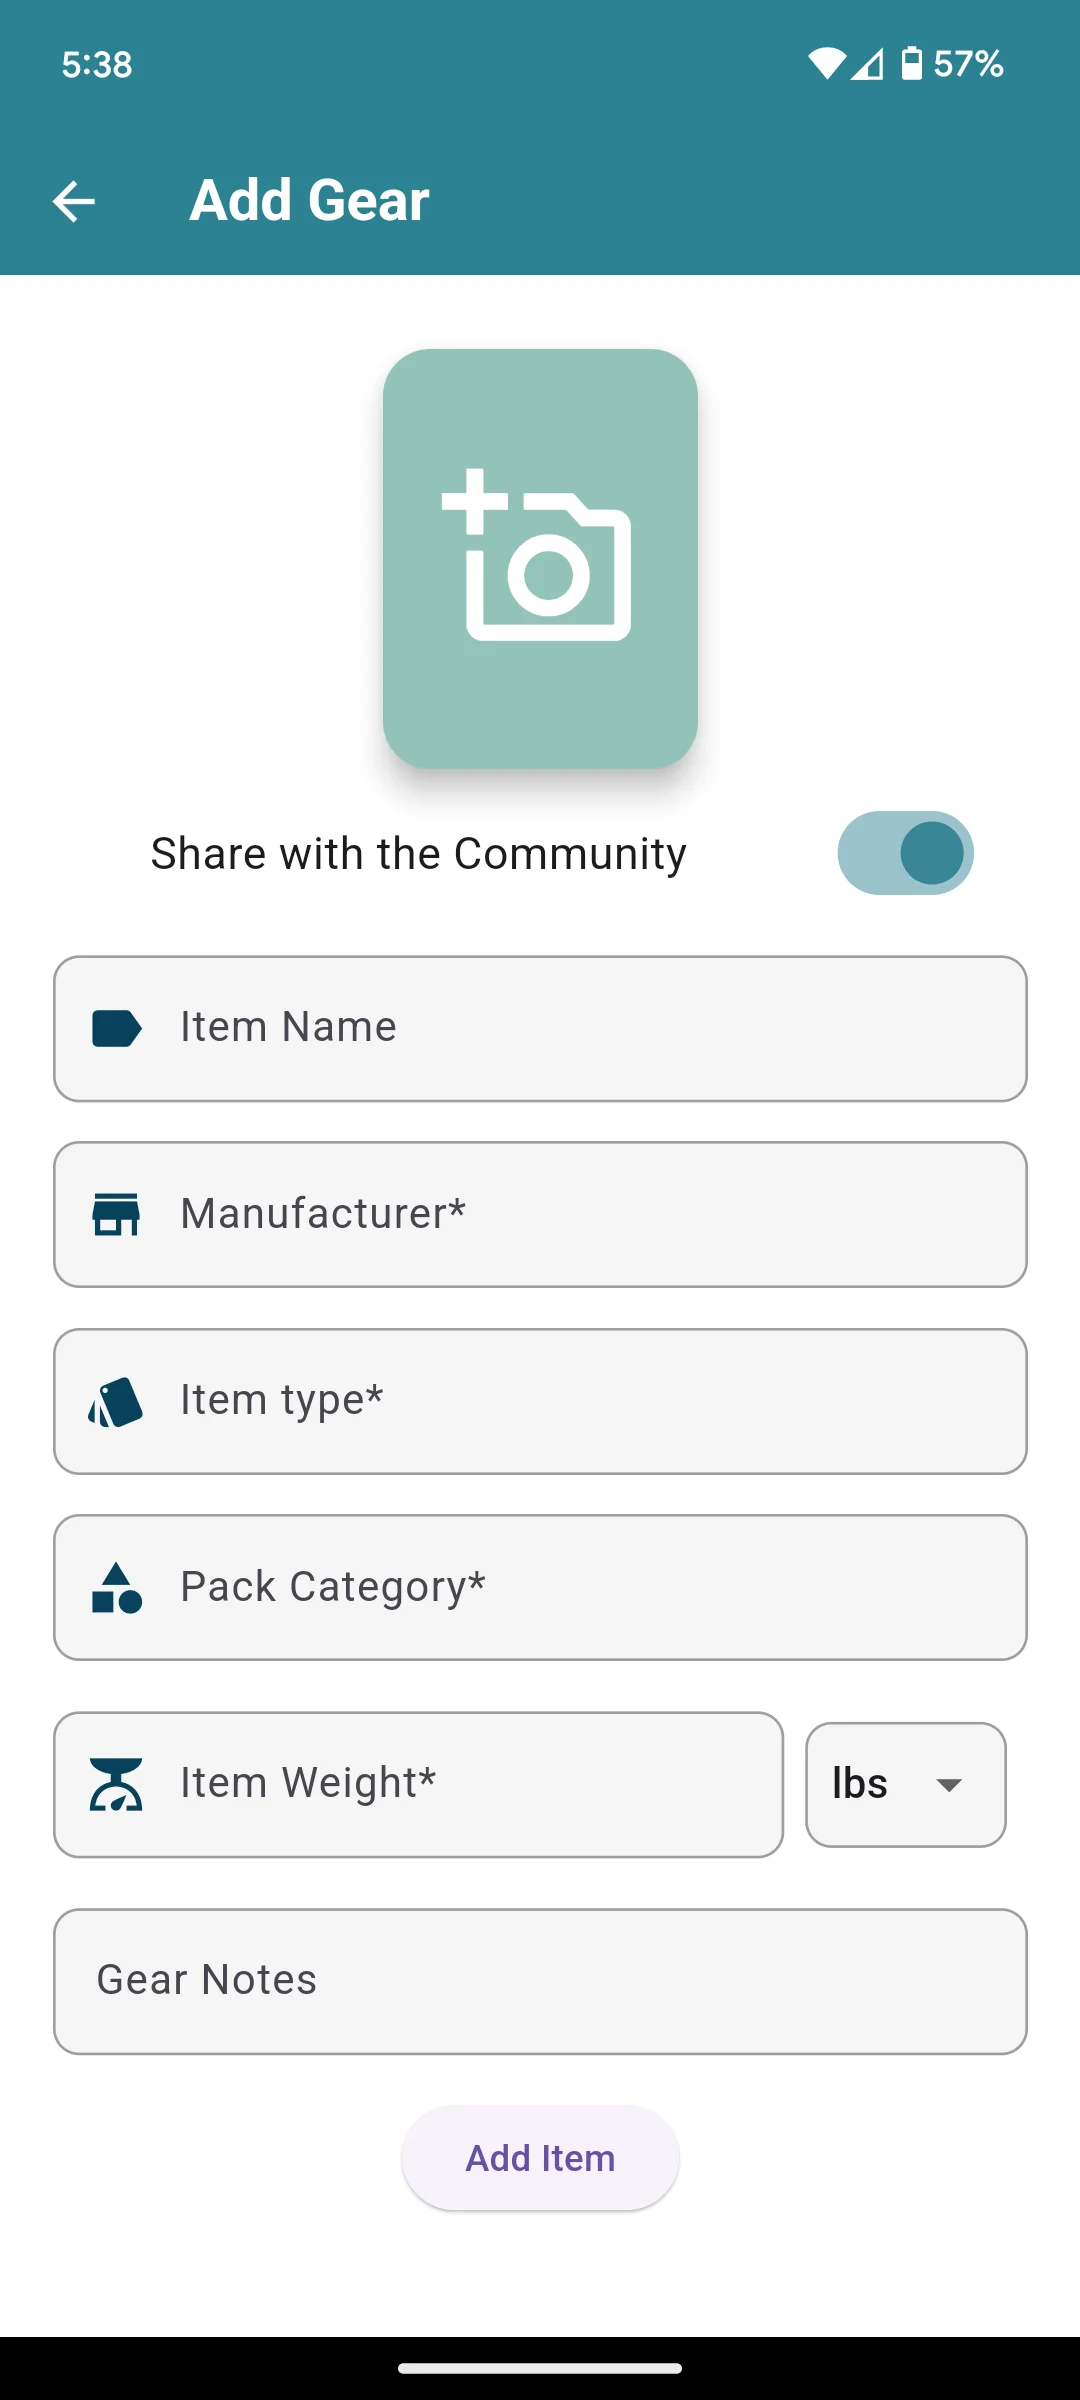Open the lbs weight unit dropdown
Screen dimensions: 1080x2400
coord(906,1784)
